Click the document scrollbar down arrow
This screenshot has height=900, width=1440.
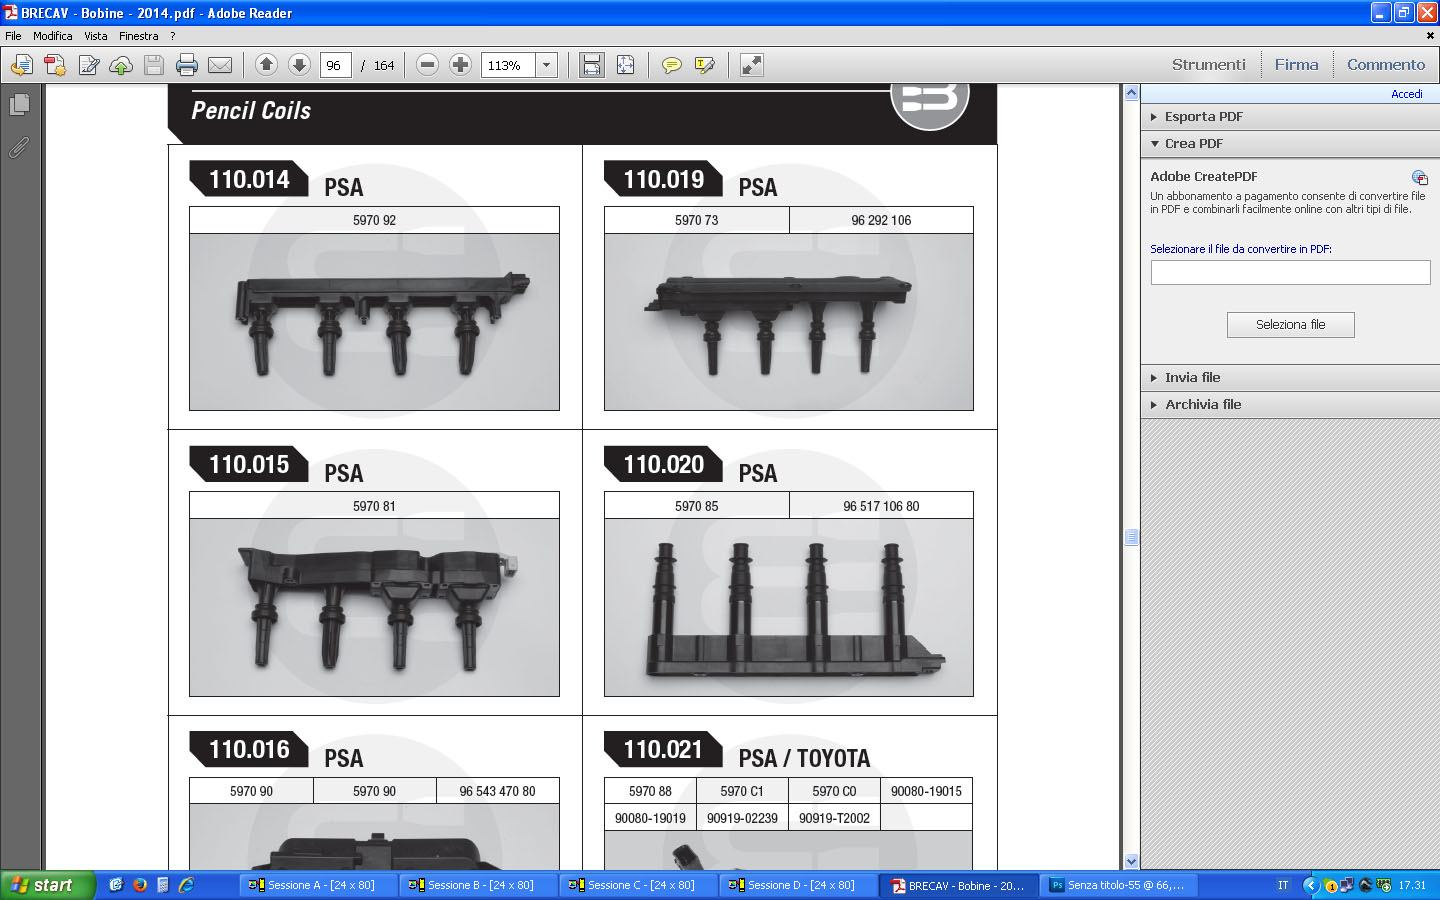[1131, 862]
